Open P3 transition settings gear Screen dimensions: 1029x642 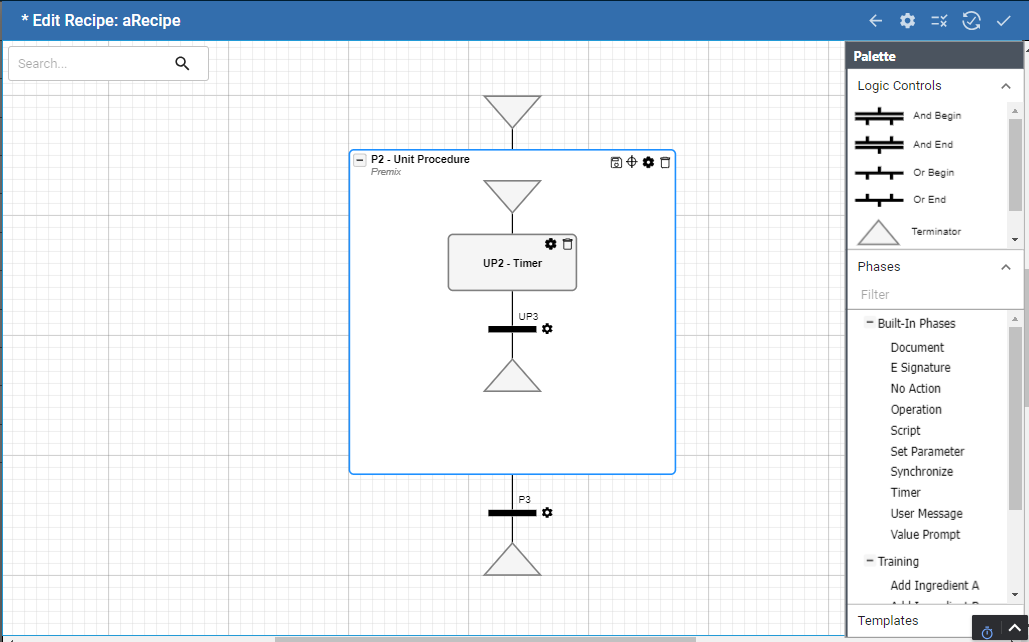tap(547, 513)
